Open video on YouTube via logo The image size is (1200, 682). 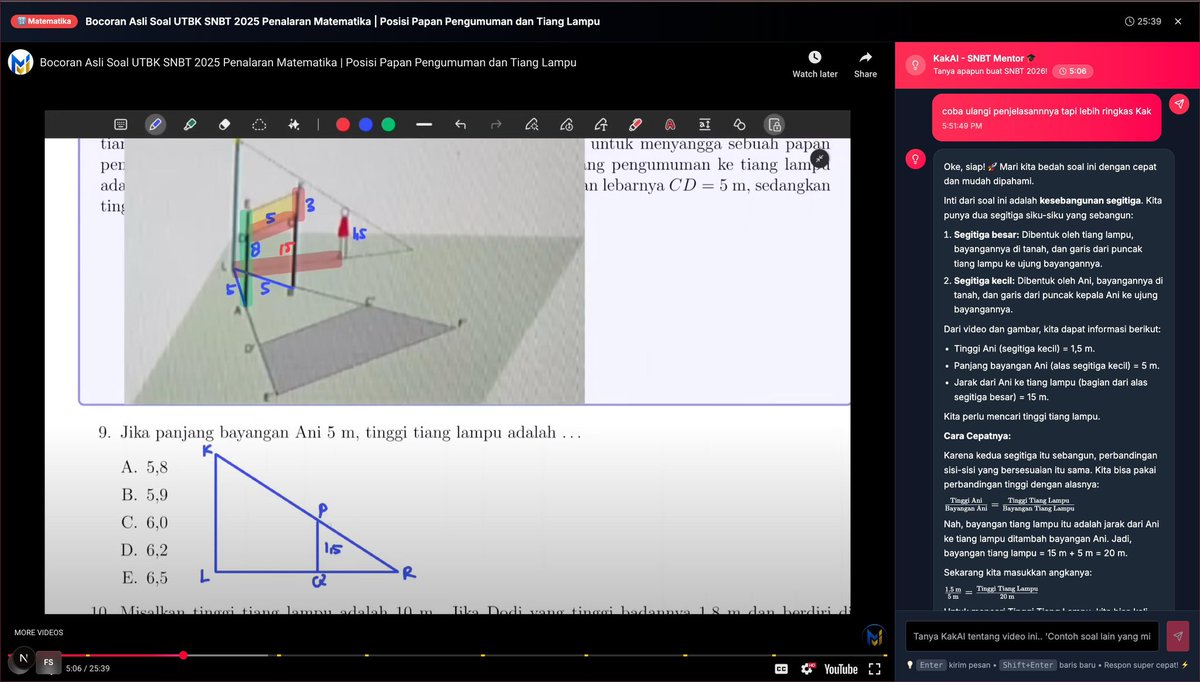click(x=841, y=669)
